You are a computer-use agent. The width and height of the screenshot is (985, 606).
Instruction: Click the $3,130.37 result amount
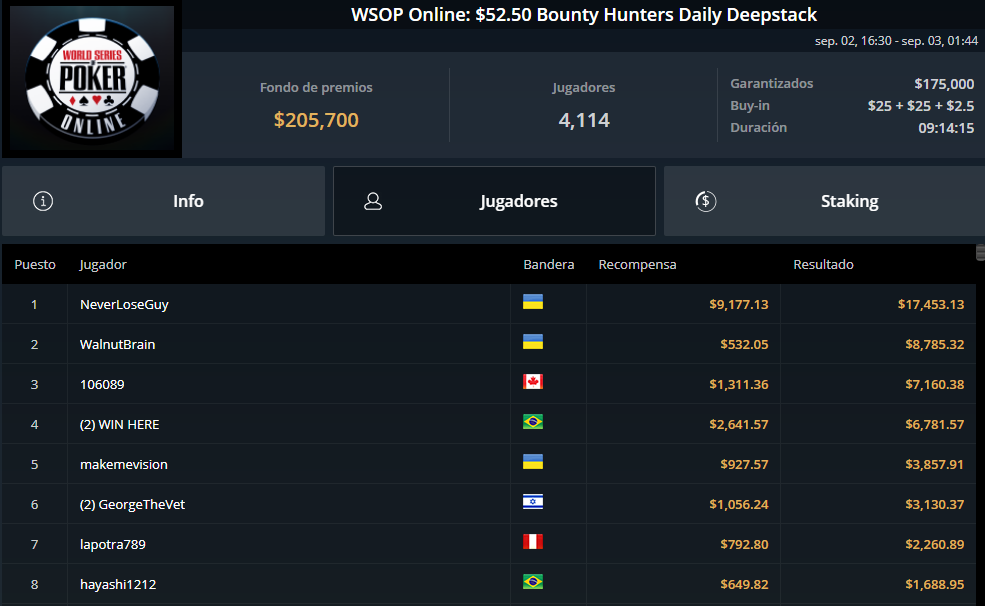point(935,504)
